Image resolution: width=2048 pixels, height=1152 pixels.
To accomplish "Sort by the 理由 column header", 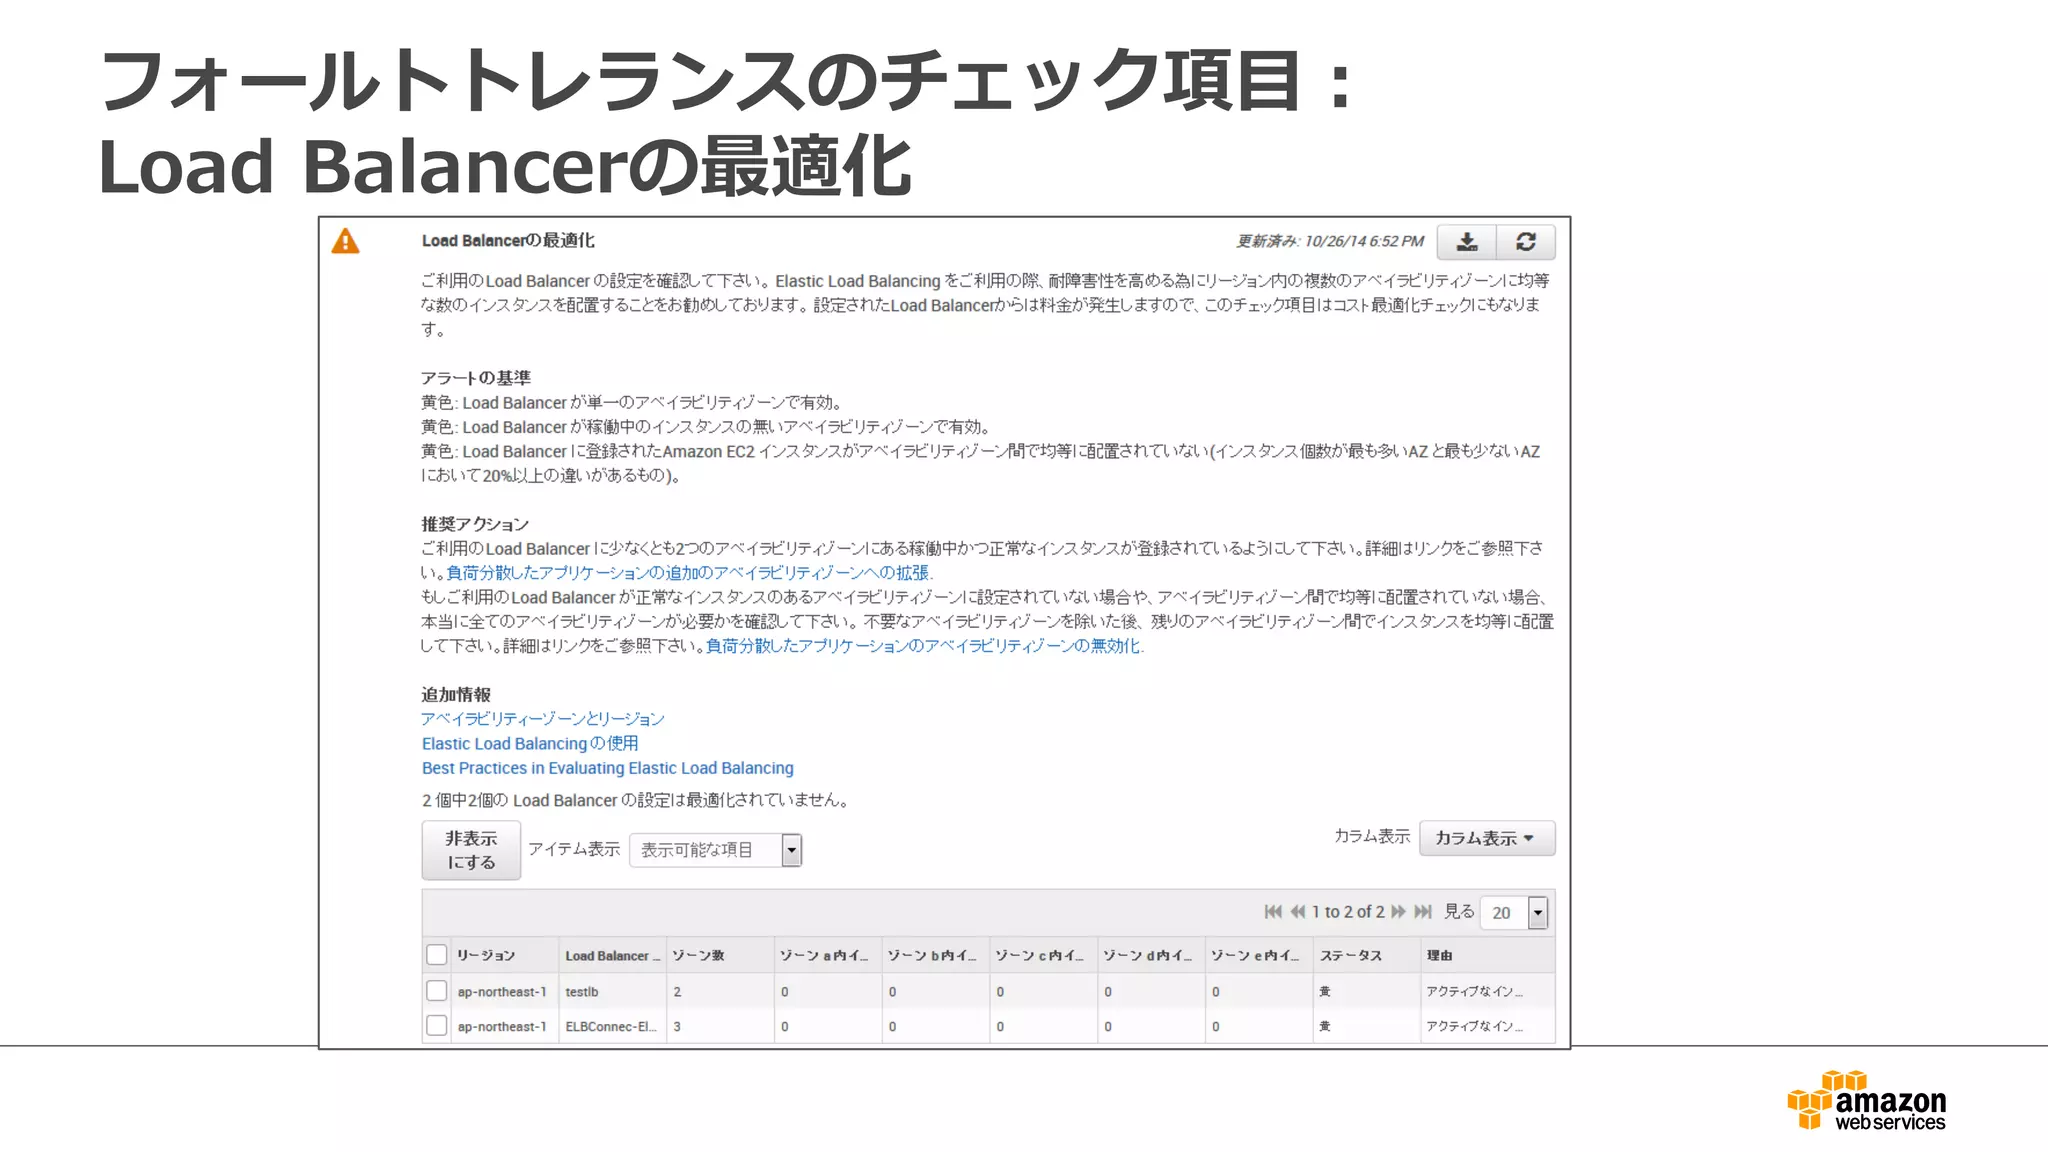I will click(1488, 955).
